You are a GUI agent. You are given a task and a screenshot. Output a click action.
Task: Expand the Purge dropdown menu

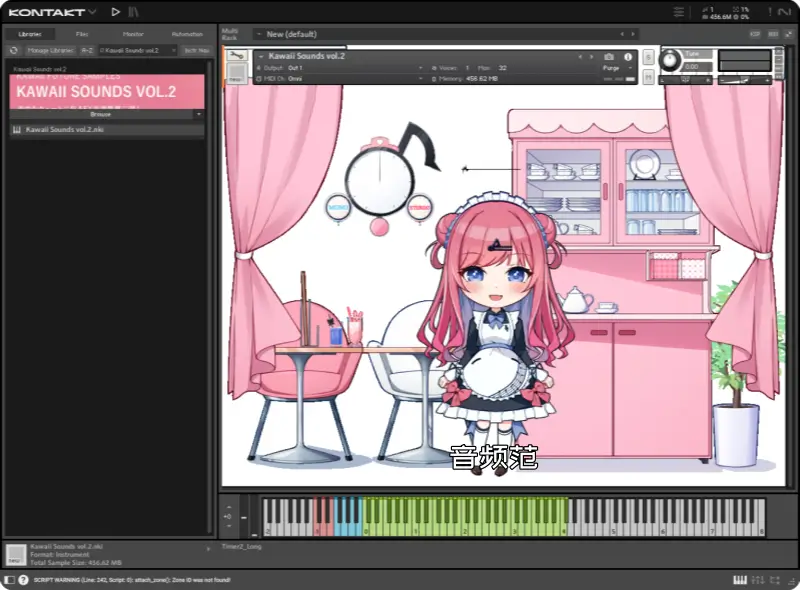pos(614,67)
